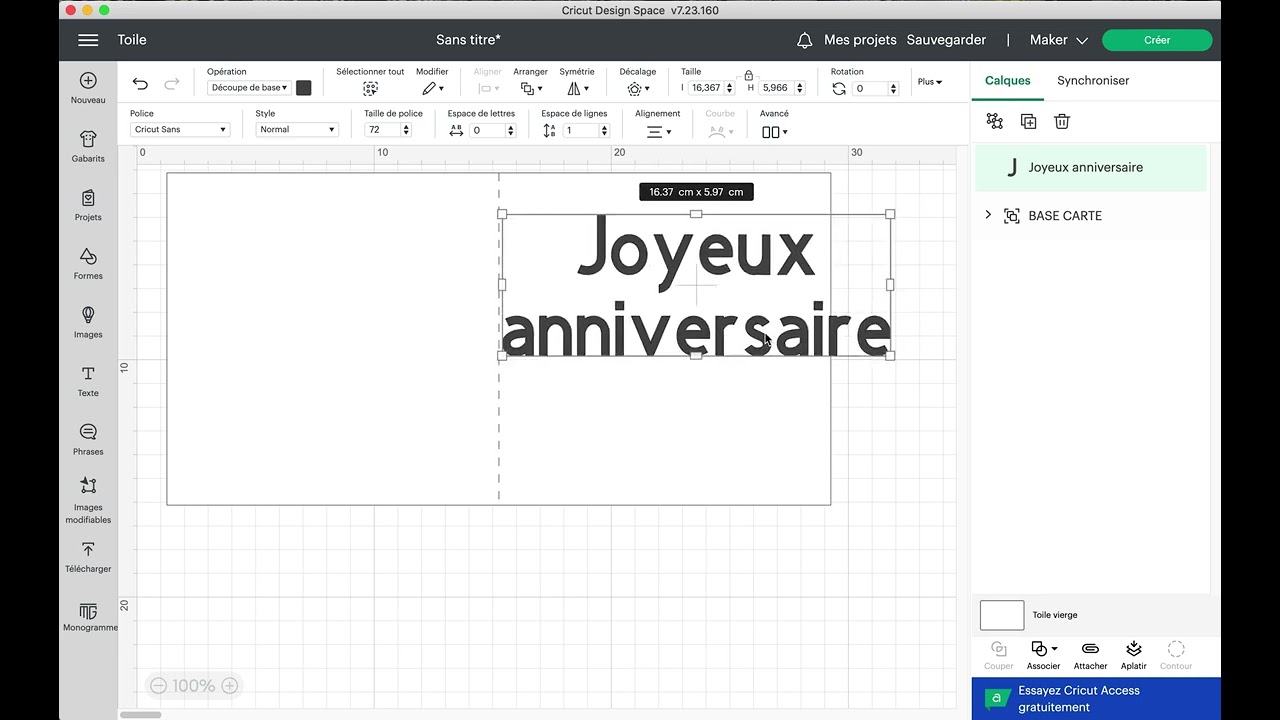Open the Arranger dropdown
The height and width of the screenshot is (720, 1280).
pyautogui.click(x=530, y=89)
